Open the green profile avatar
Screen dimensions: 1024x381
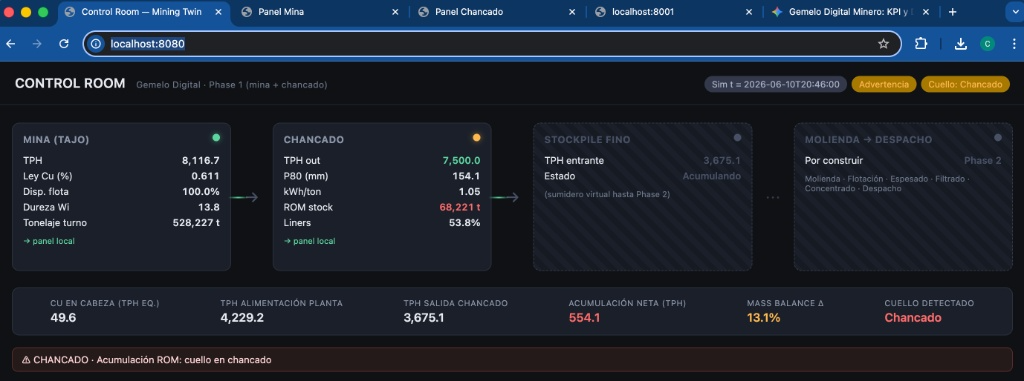pos(987,44)
